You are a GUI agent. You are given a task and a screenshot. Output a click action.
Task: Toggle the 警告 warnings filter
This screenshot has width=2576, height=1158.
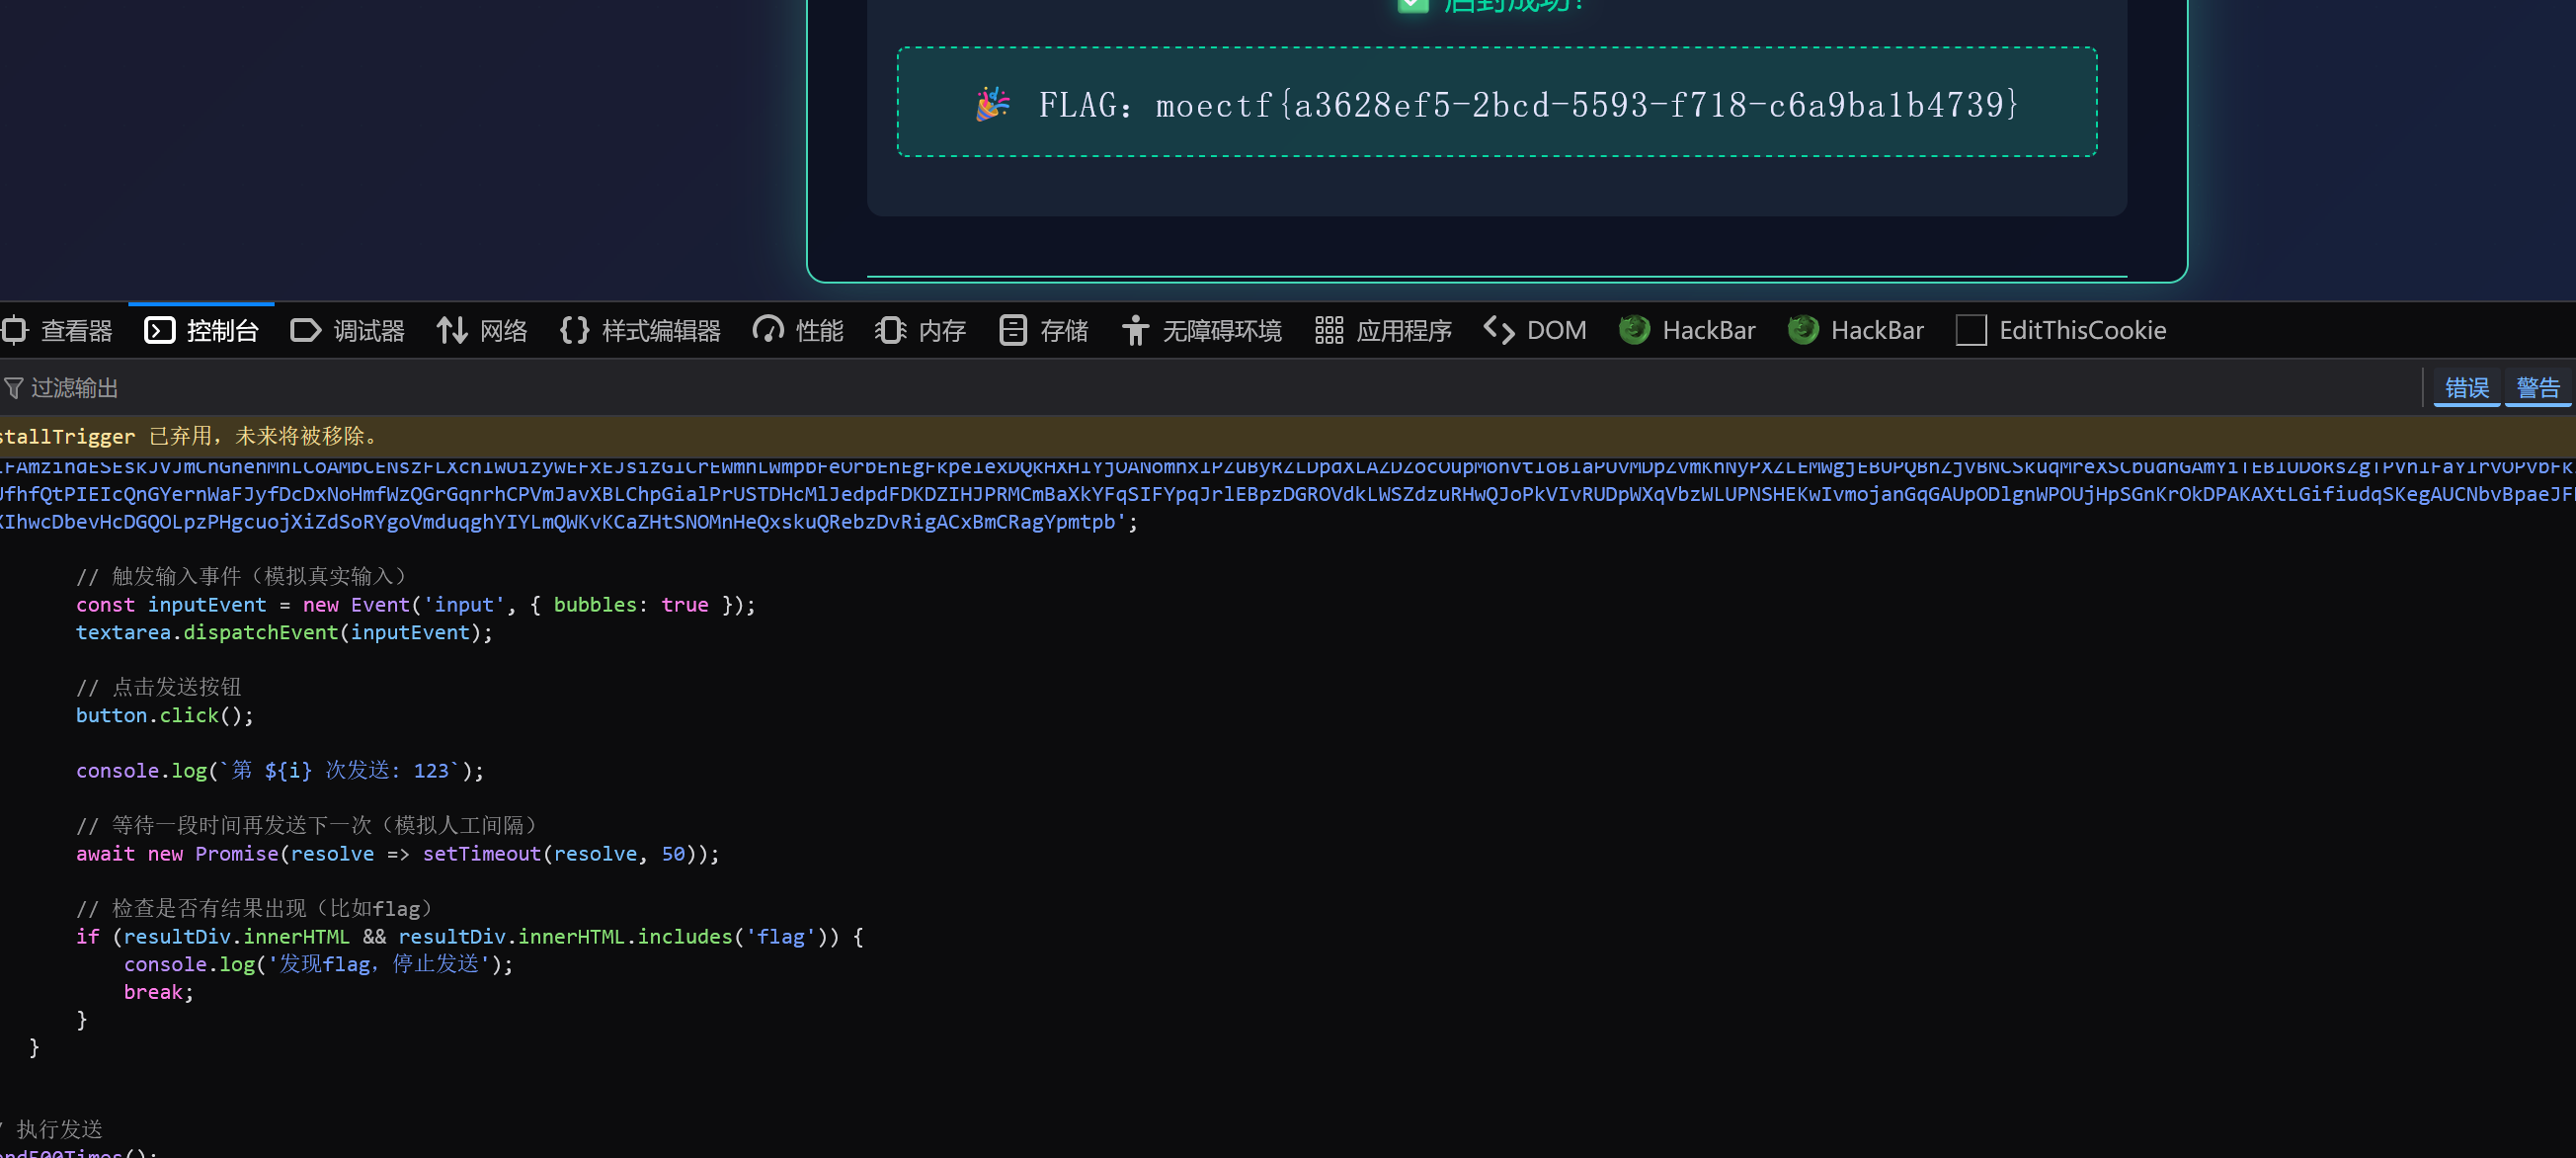2538,388
